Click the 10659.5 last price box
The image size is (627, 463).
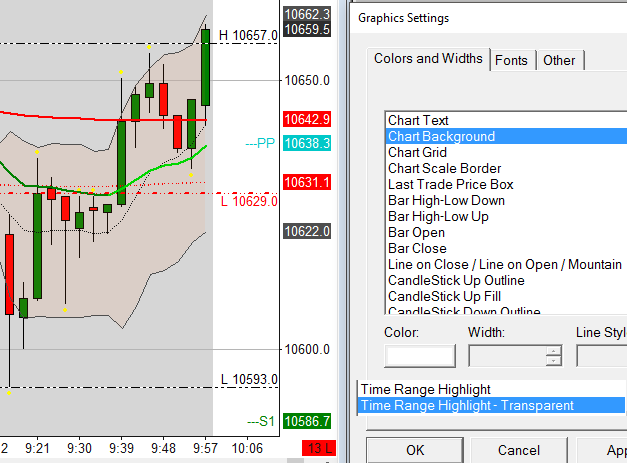coord(307,29)
